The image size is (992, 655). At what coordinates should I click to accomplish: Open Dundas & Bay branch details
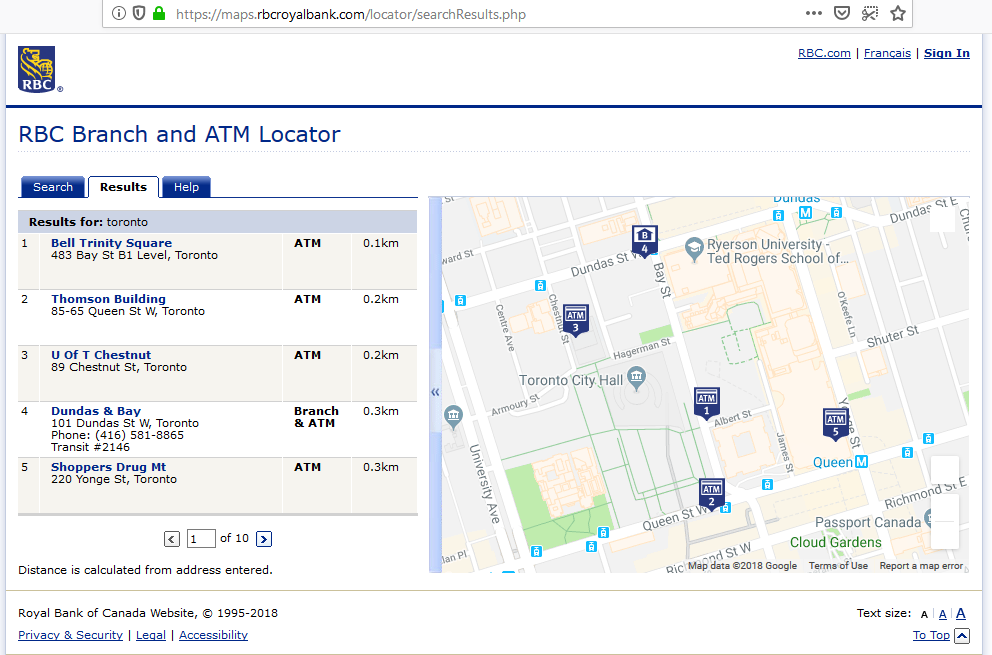tap(96, 411)
